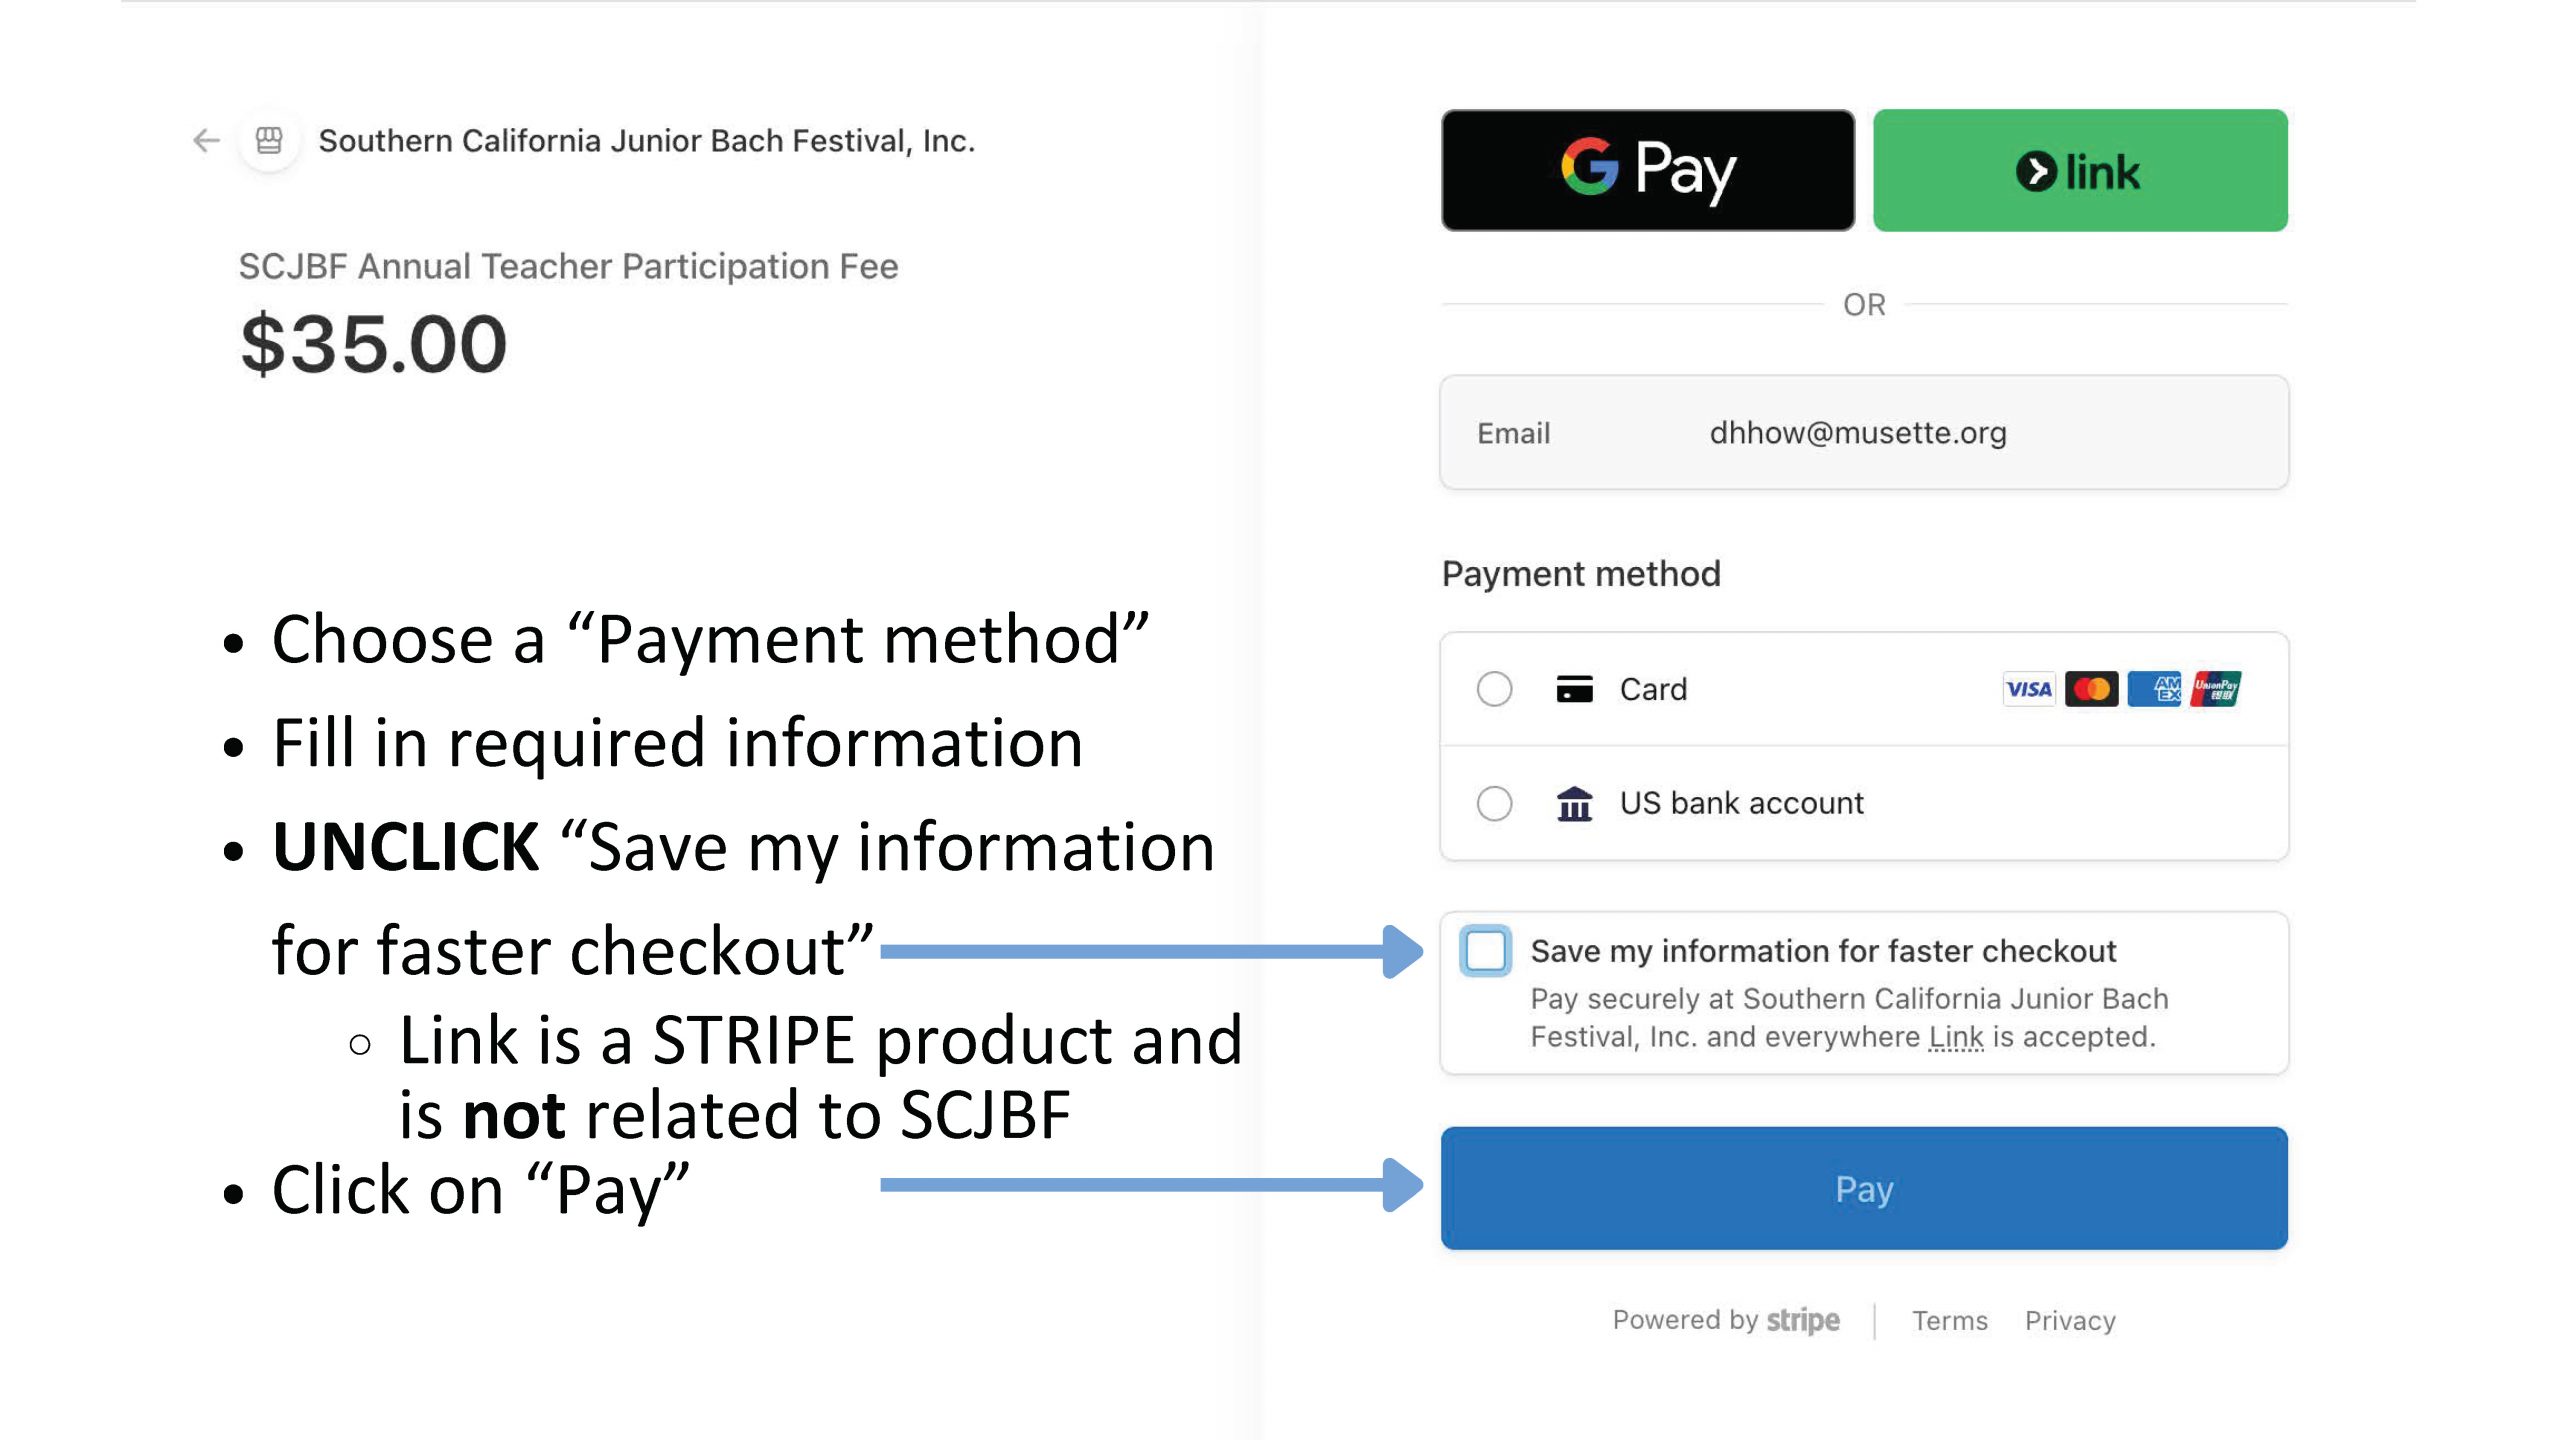Click the merchant storefront icon
This screenshot has width=2560, height=1440.
coord(269,141)
